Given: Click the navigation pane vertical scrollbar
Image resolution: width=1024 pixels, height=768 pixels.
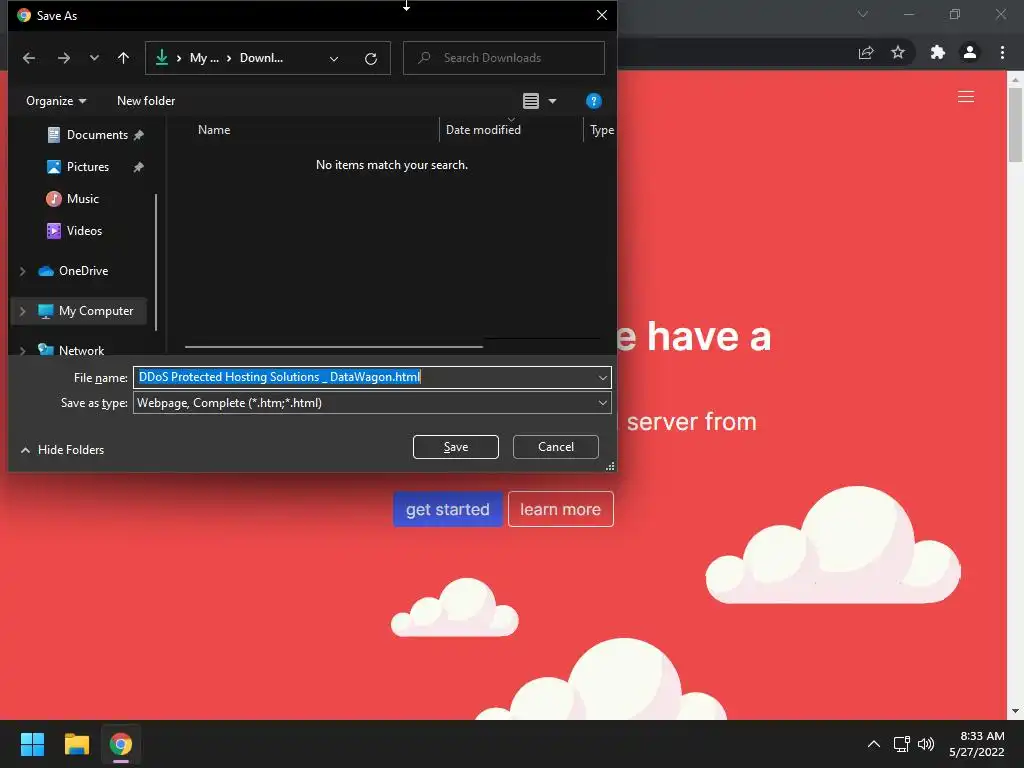Looking at the screenshot, I should 156,261.
